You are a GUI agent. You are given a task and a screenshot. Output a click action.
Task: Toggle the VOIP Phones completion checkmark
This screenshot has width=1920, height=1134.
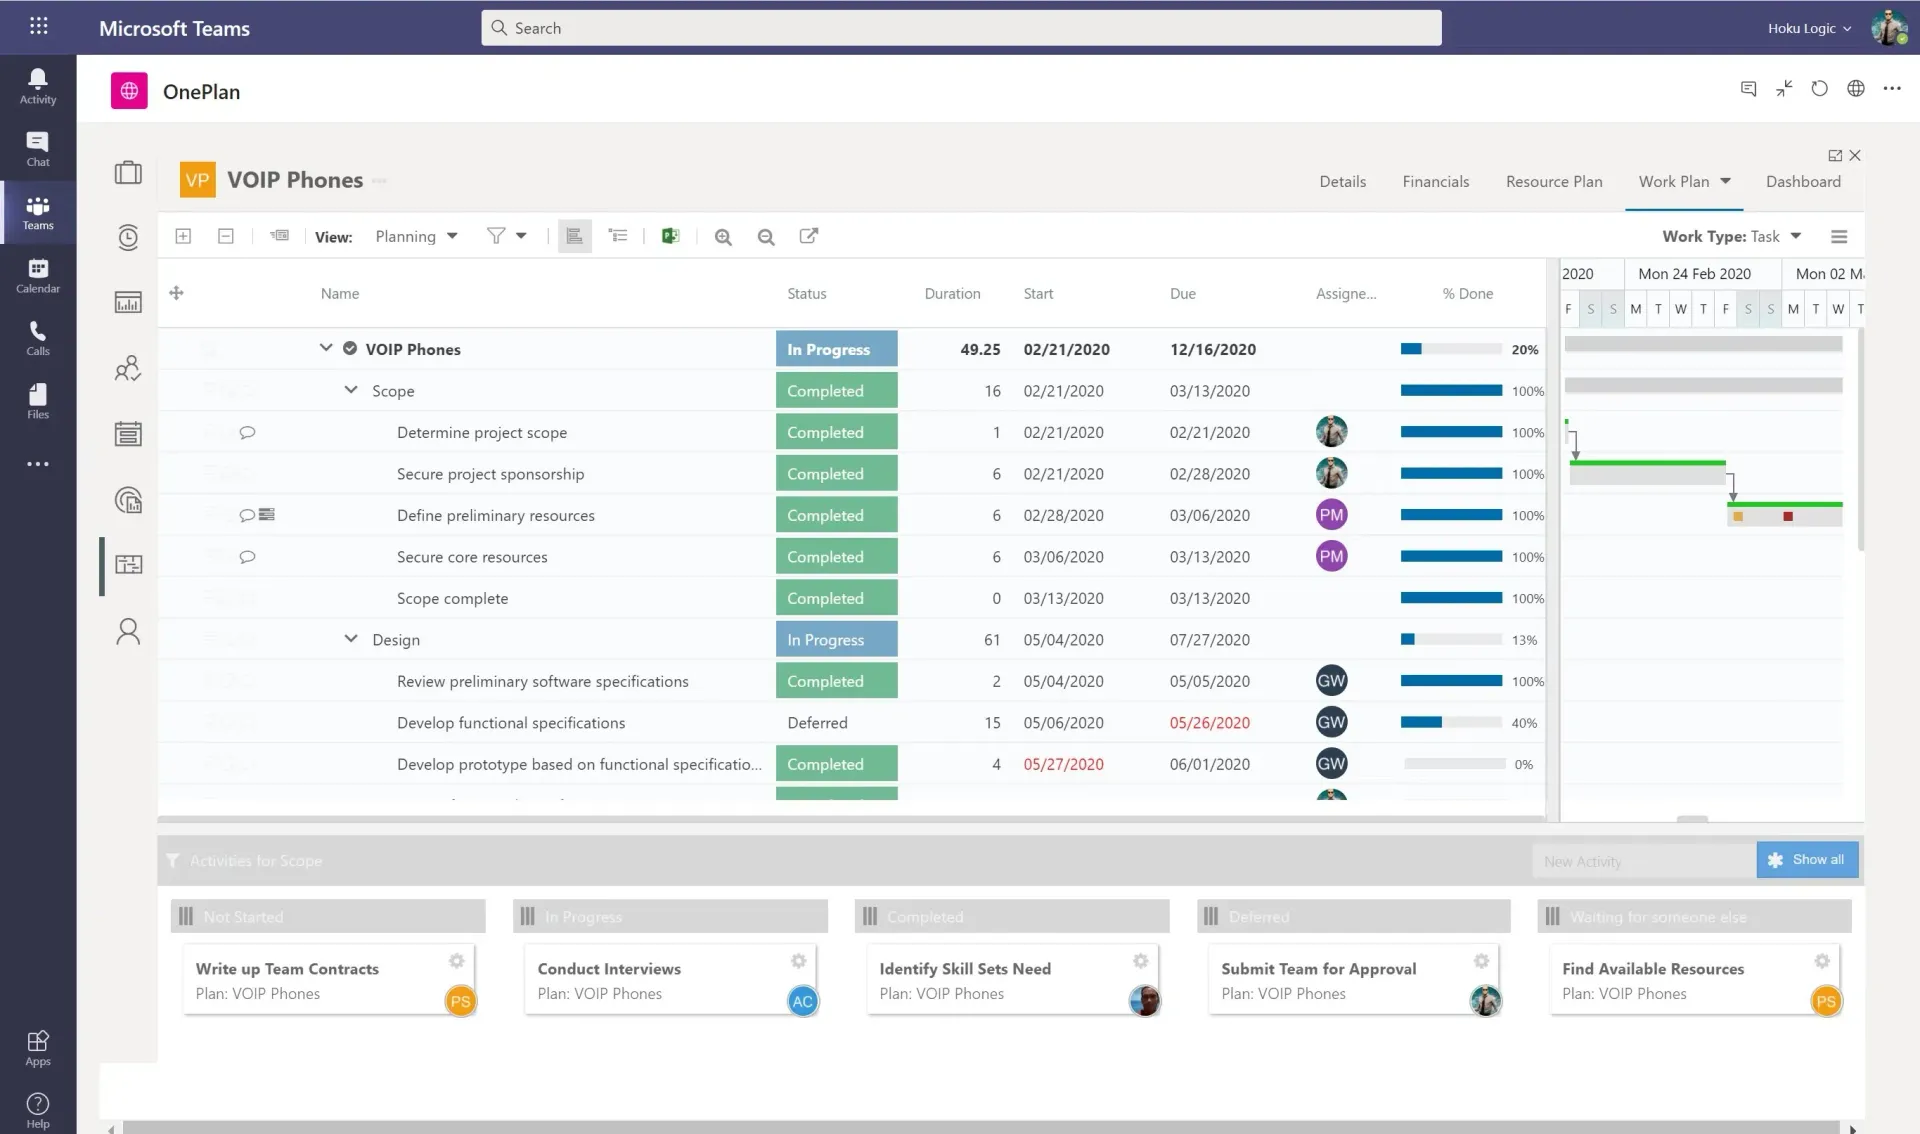(x=350, y=349)
